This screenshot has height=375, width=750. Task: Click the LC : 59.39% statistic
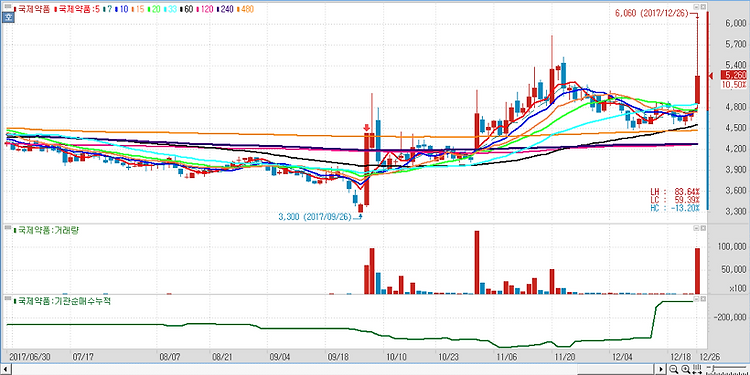[x=675, y=199]
